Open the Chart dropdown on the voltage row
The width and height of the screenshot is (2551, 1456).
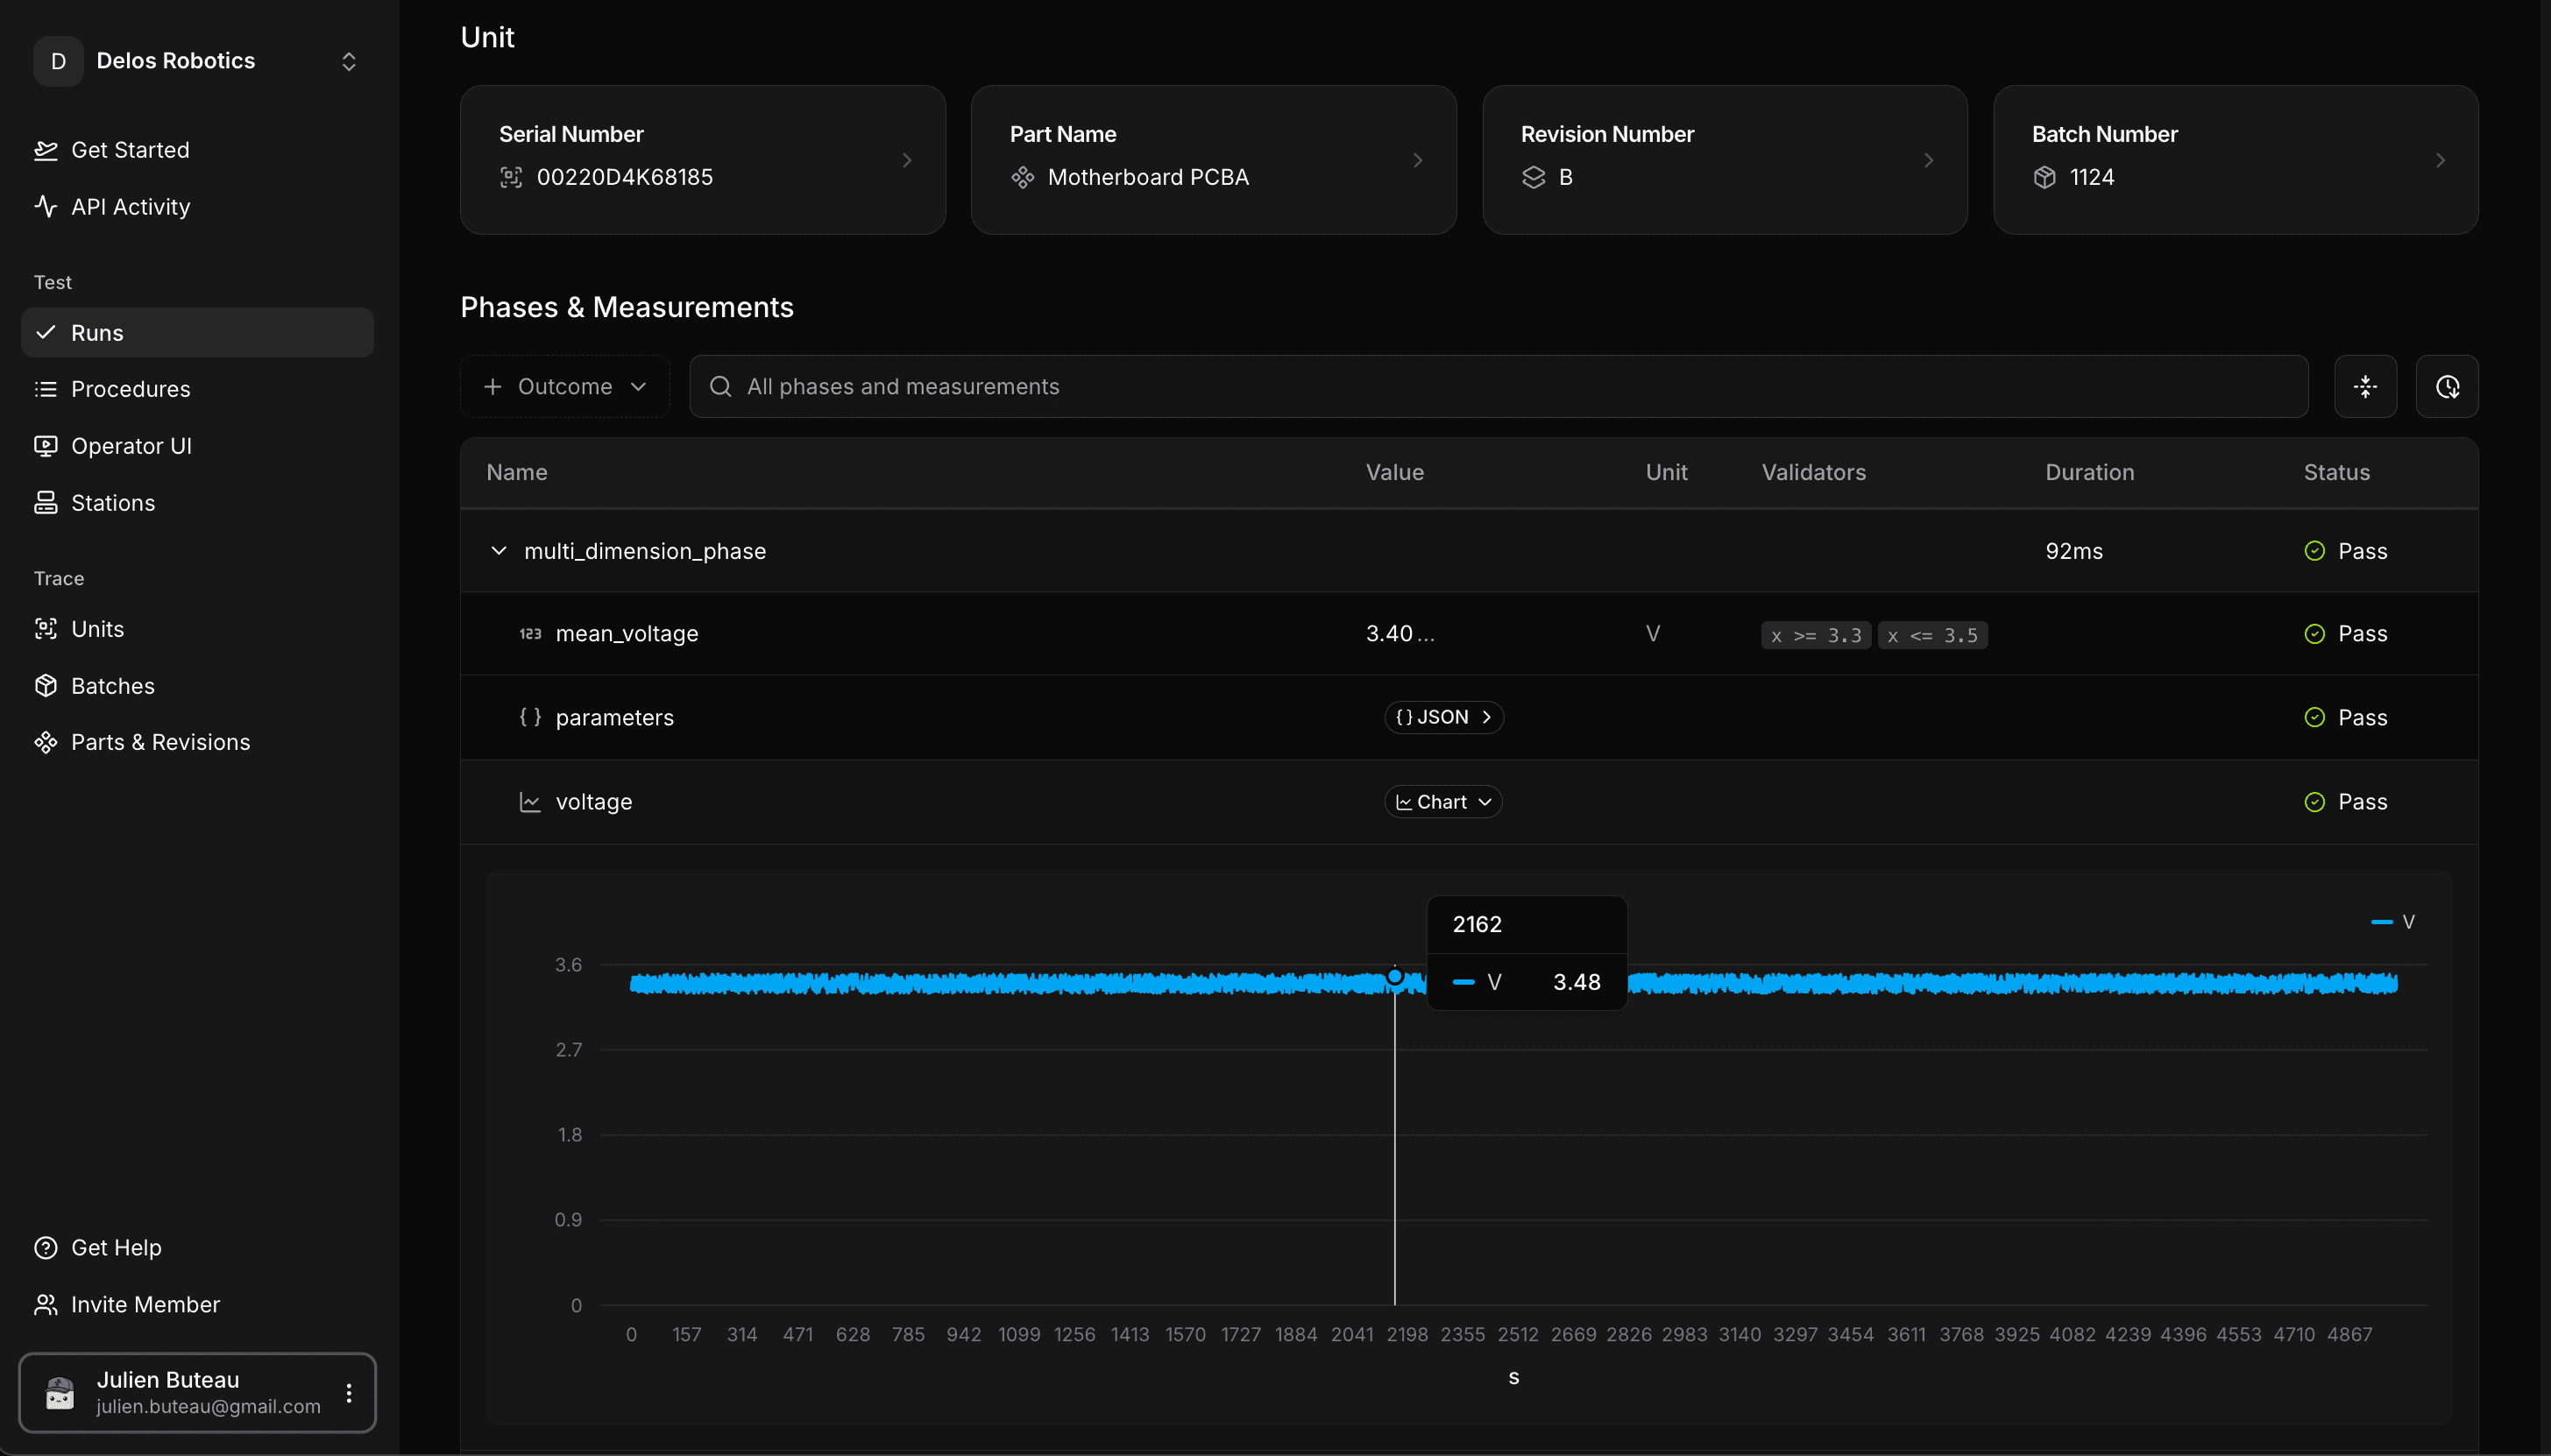click(1442, 801)
